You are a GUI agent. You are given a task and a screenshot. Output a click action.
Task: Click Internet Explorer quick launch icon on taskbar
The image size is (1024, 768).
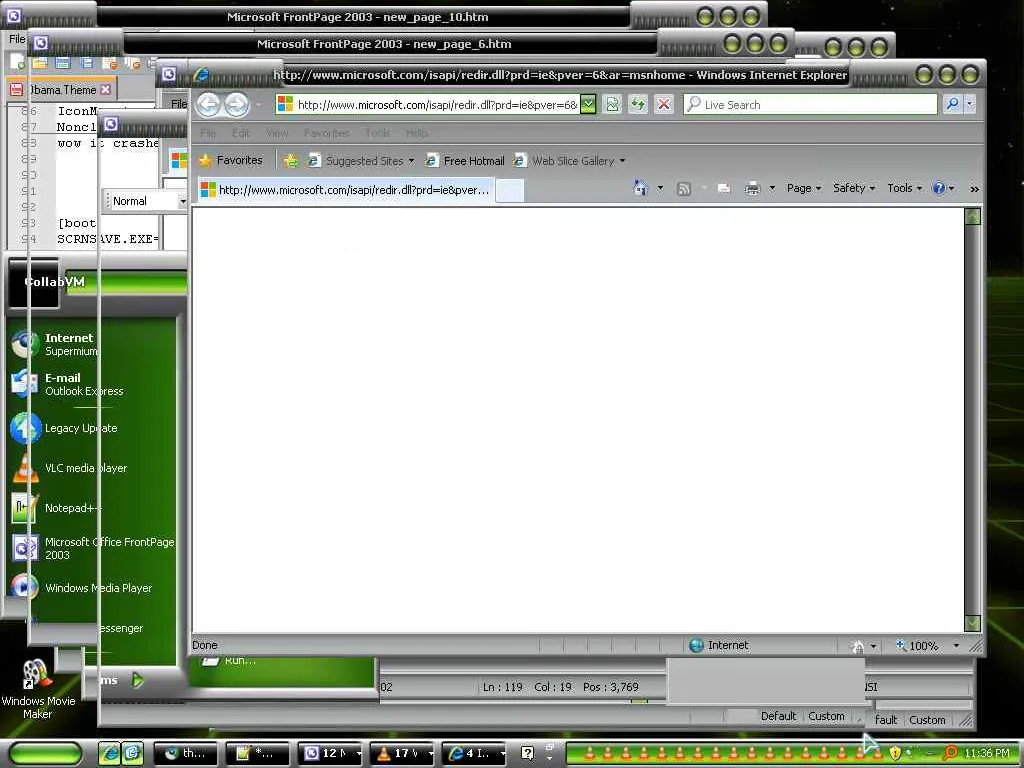[x=109, y=753]
